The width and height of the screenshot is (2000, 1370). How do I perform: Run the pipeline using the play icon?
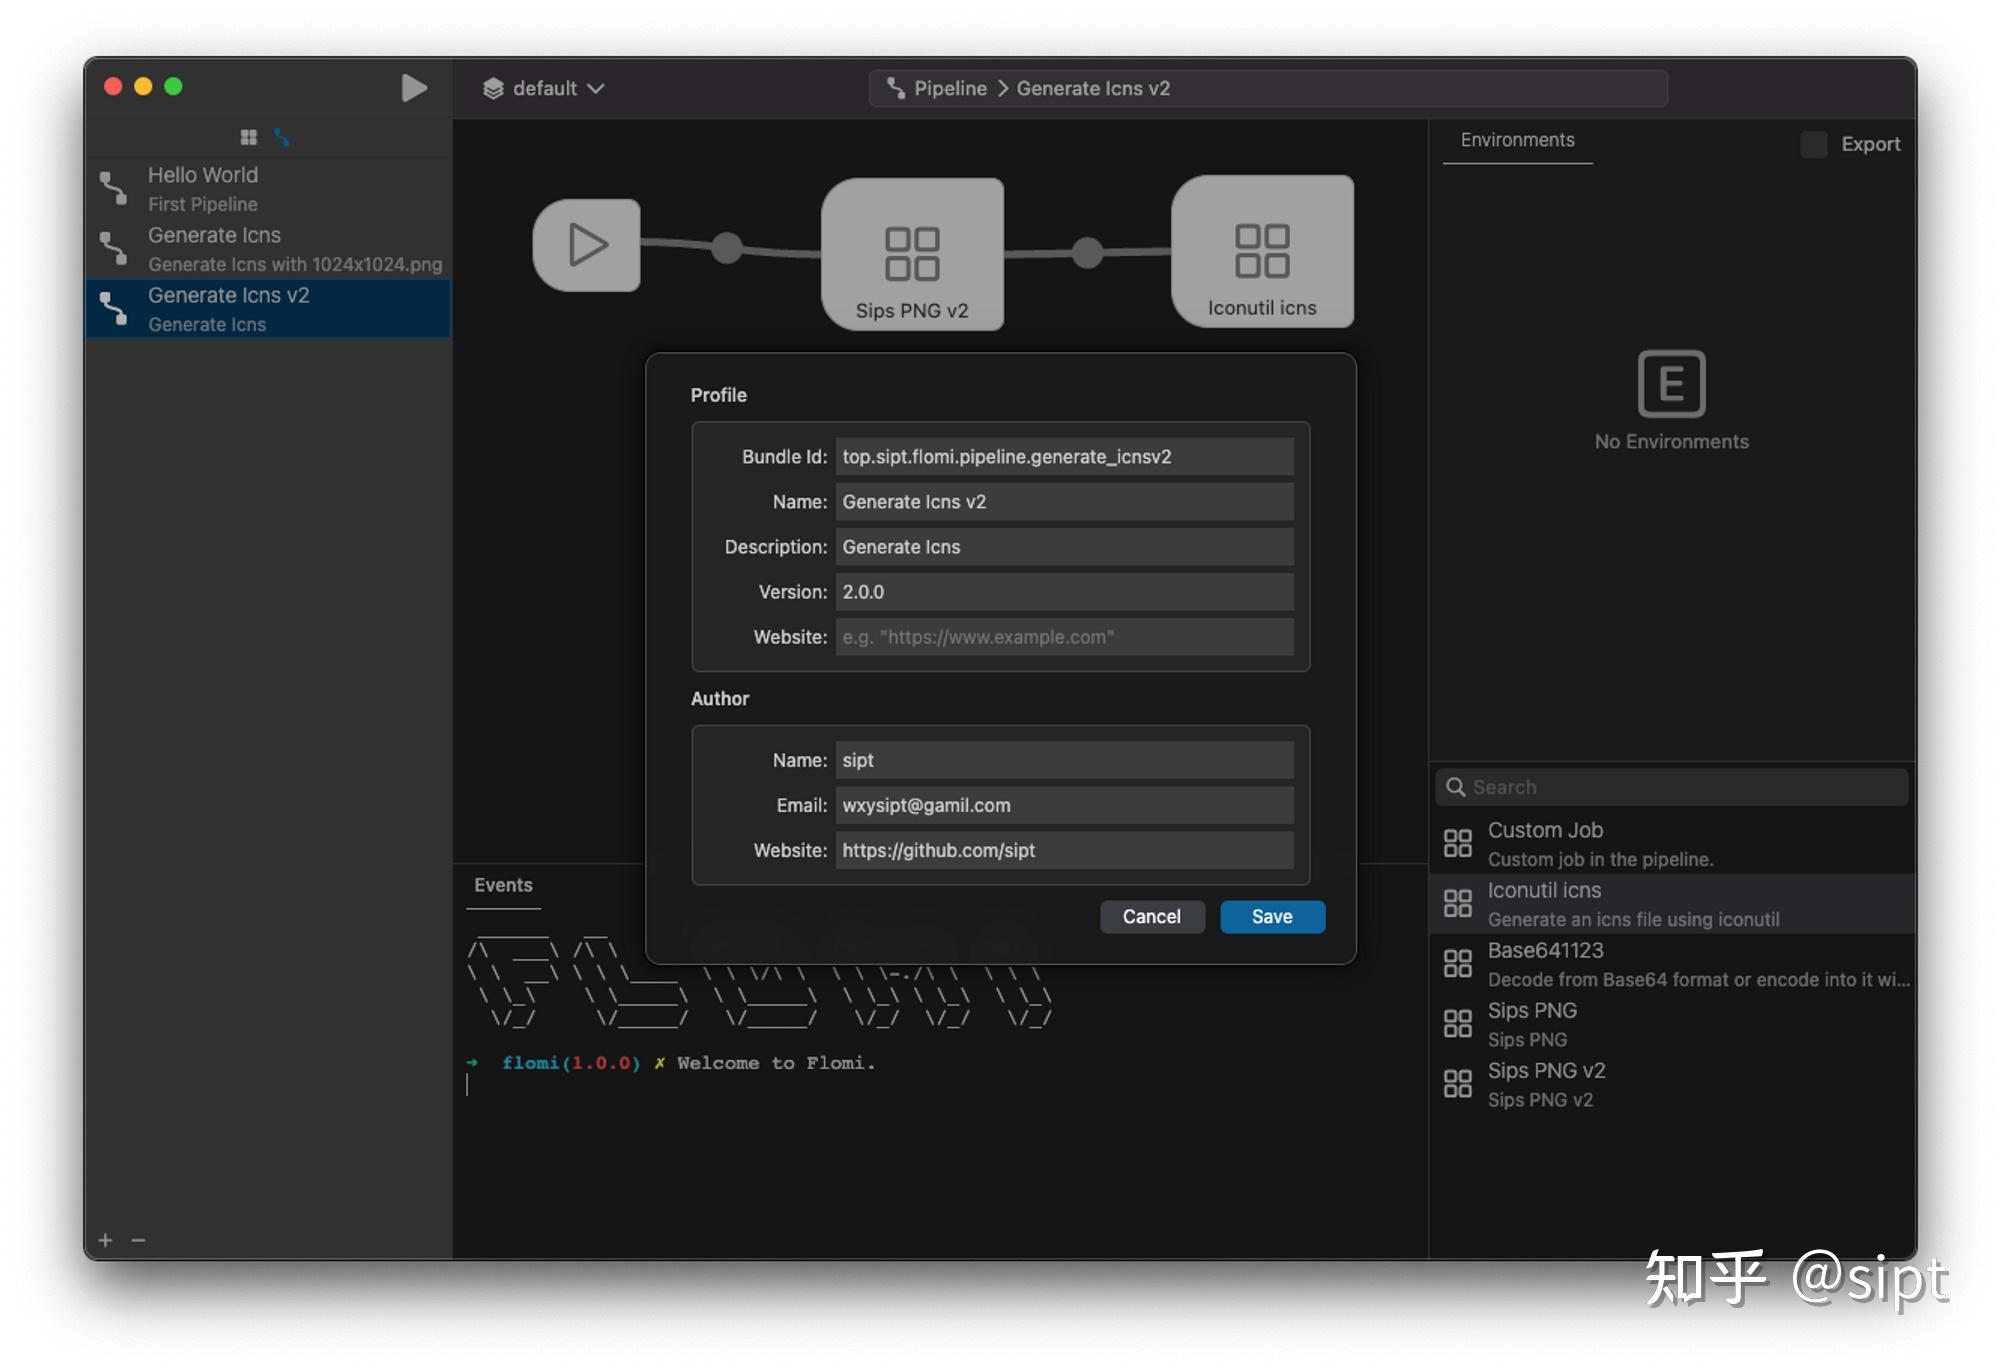(414, 88)
